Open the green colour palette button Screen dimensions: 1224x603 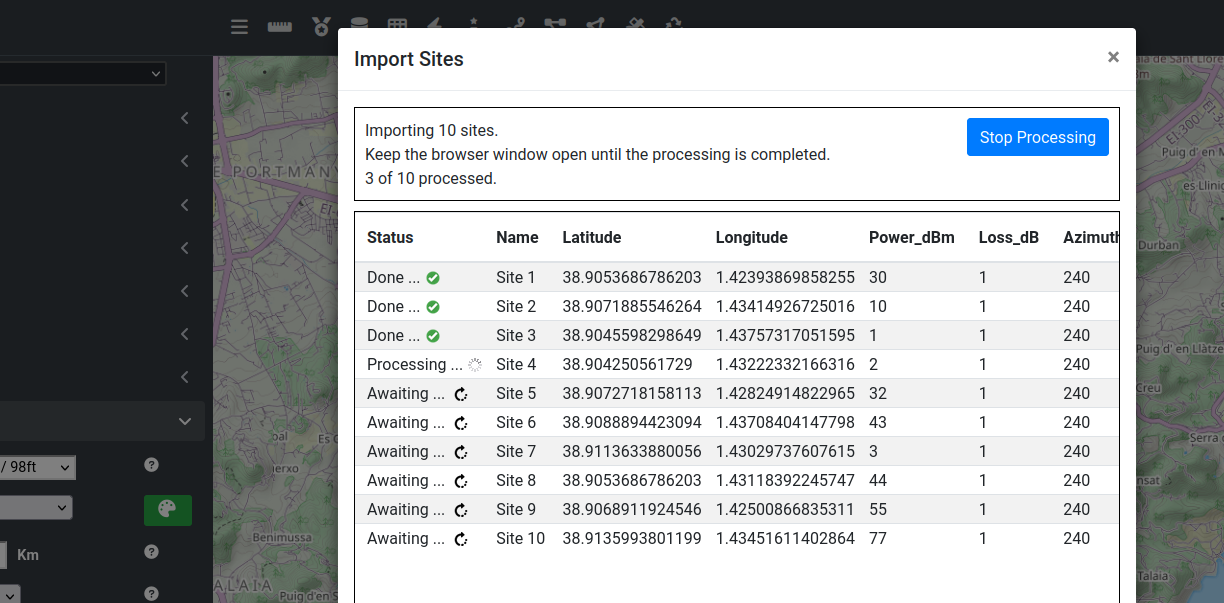(167, 510)
